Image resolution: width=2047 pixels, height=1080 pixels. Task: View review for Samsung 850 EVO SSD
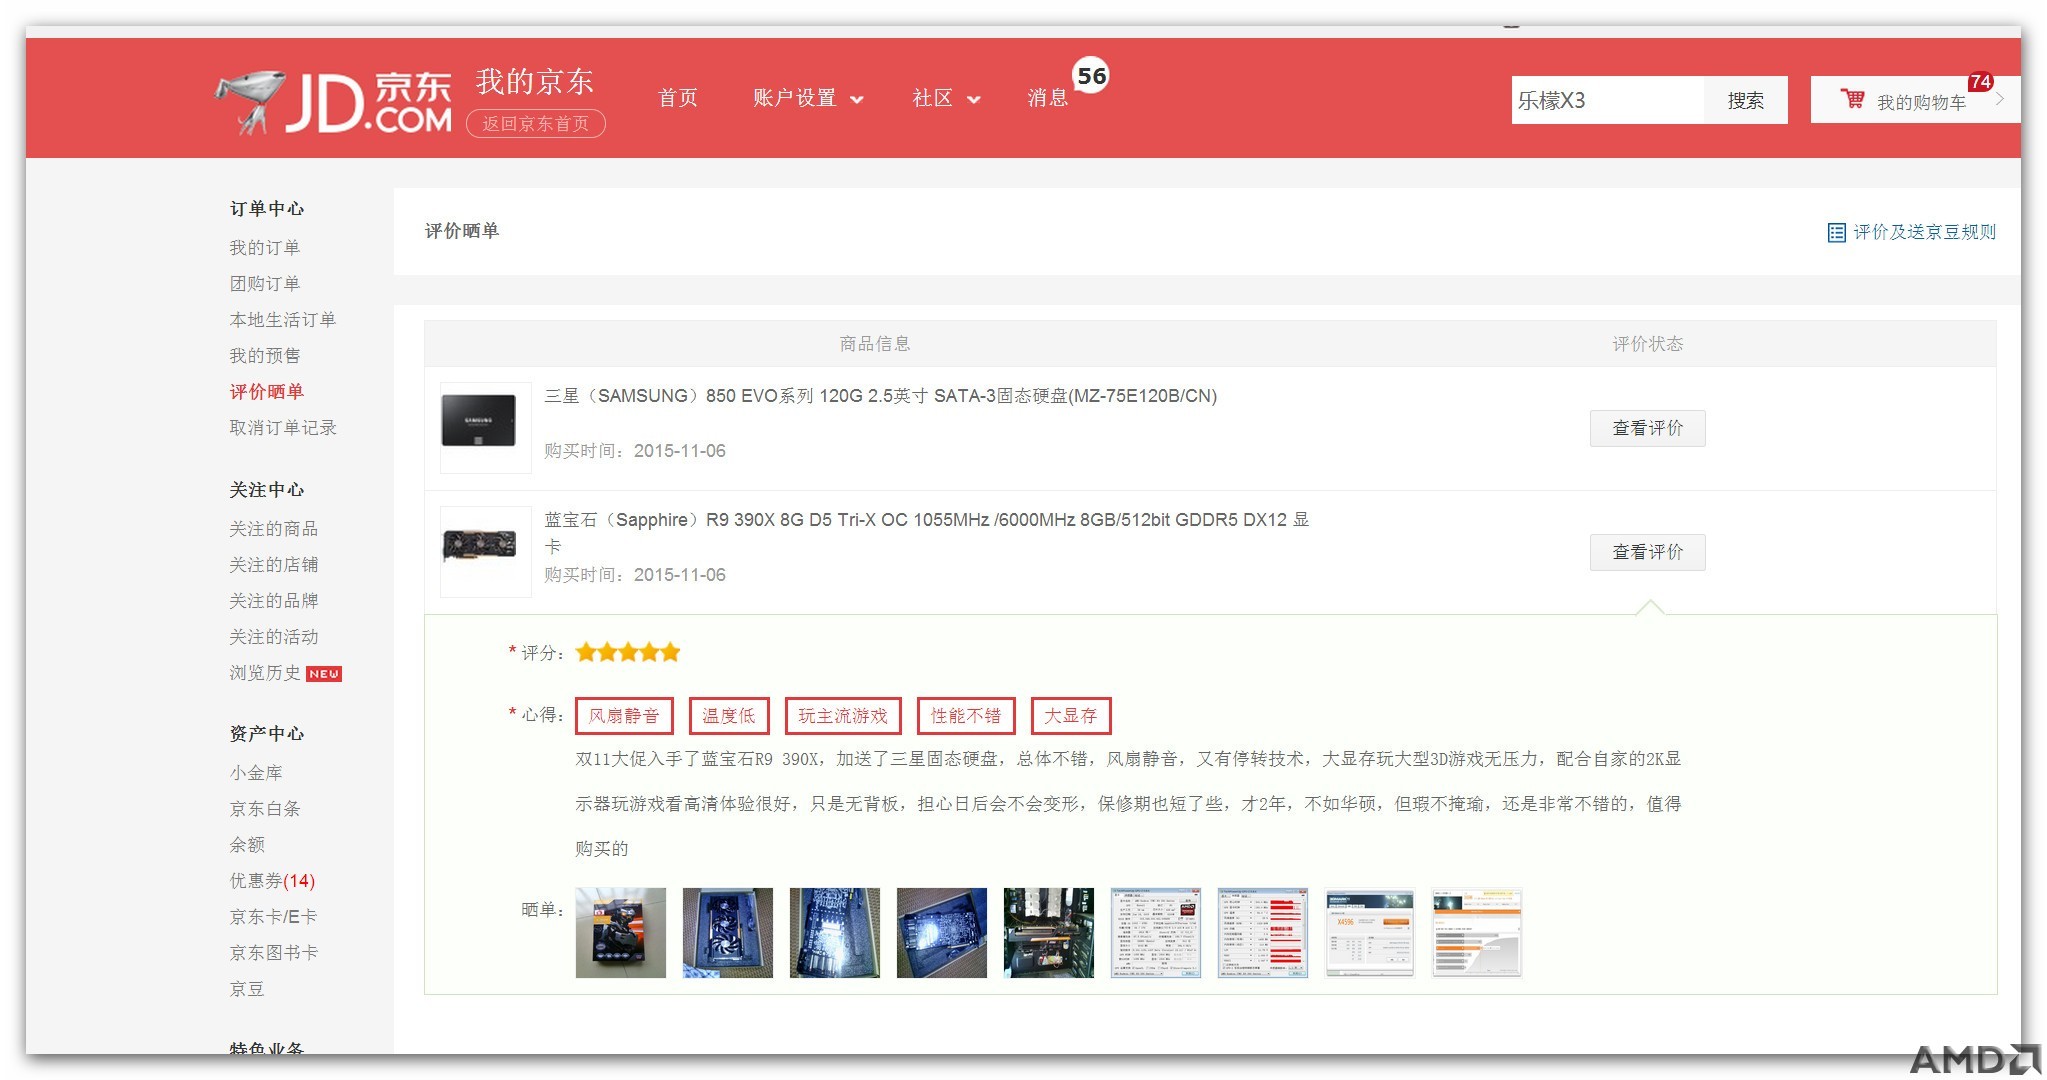1648,428
